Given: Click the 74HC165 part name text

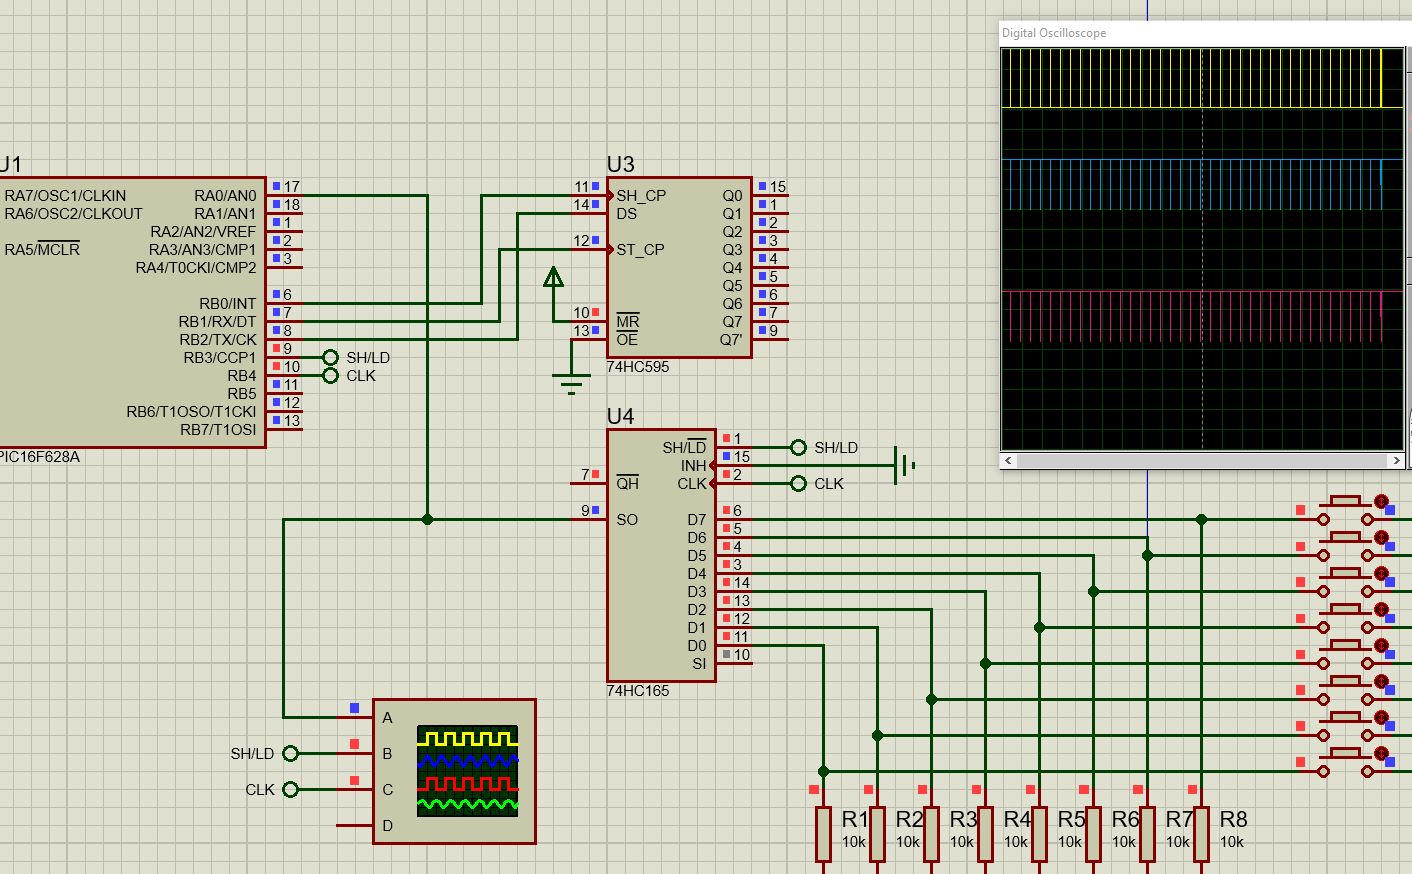Looking at the screenshot, I should 638,691.
